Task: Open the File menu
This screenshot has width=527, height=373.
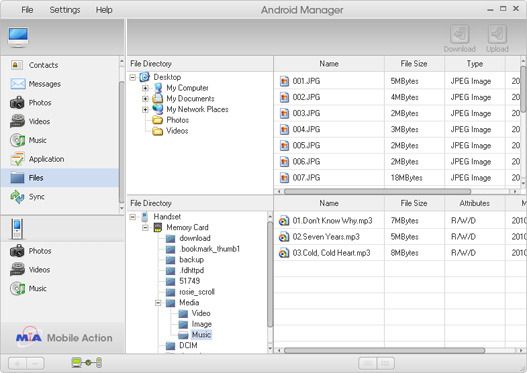Action: click(x=27, y=10)
